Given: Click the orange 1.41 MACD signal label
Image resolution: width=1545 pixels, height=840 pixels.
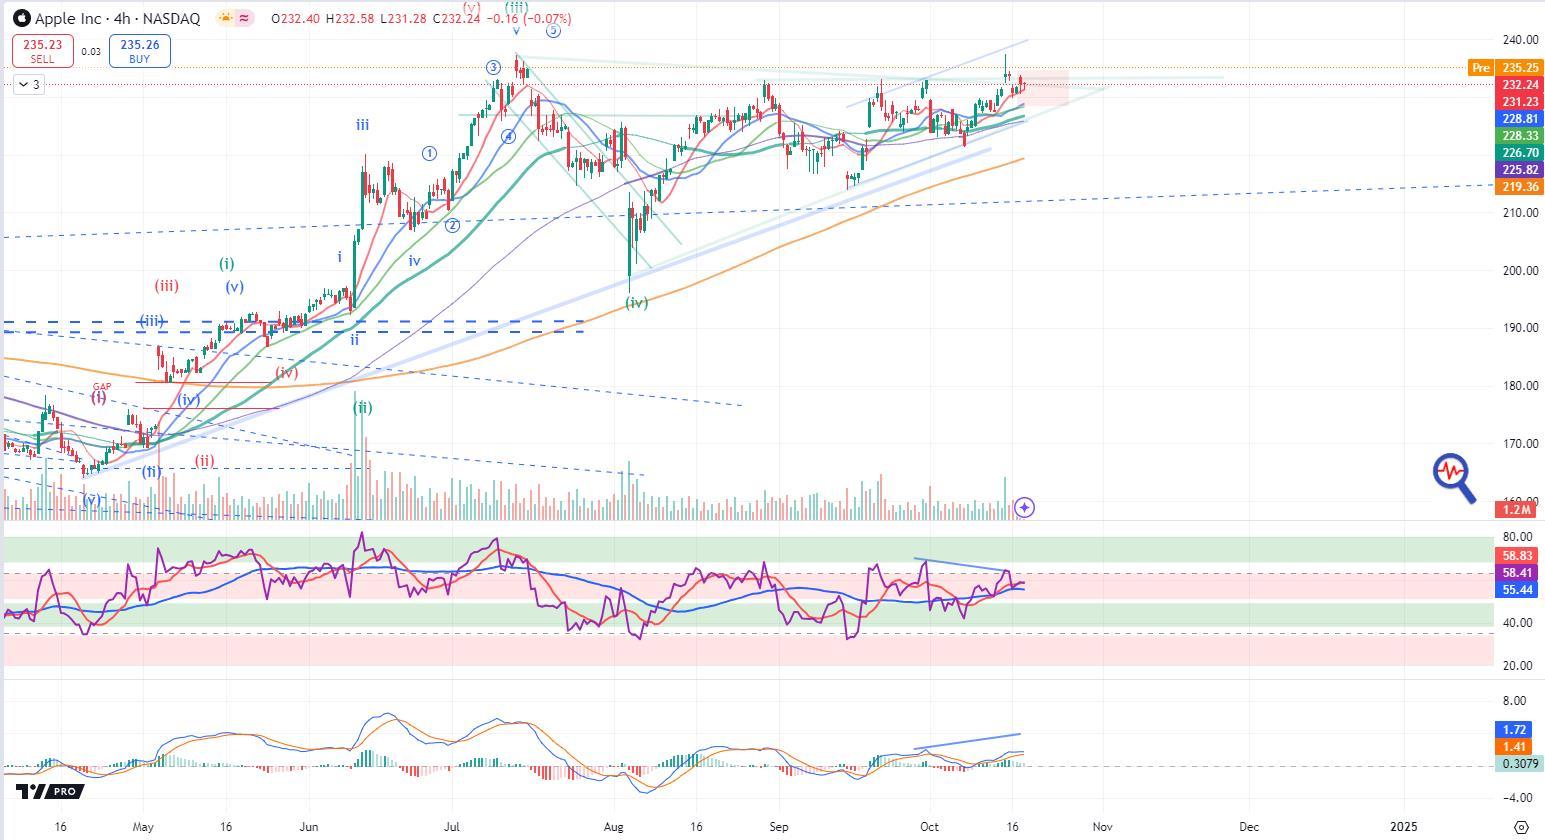Looking at the screenshot, I should tap(1515, 747).
